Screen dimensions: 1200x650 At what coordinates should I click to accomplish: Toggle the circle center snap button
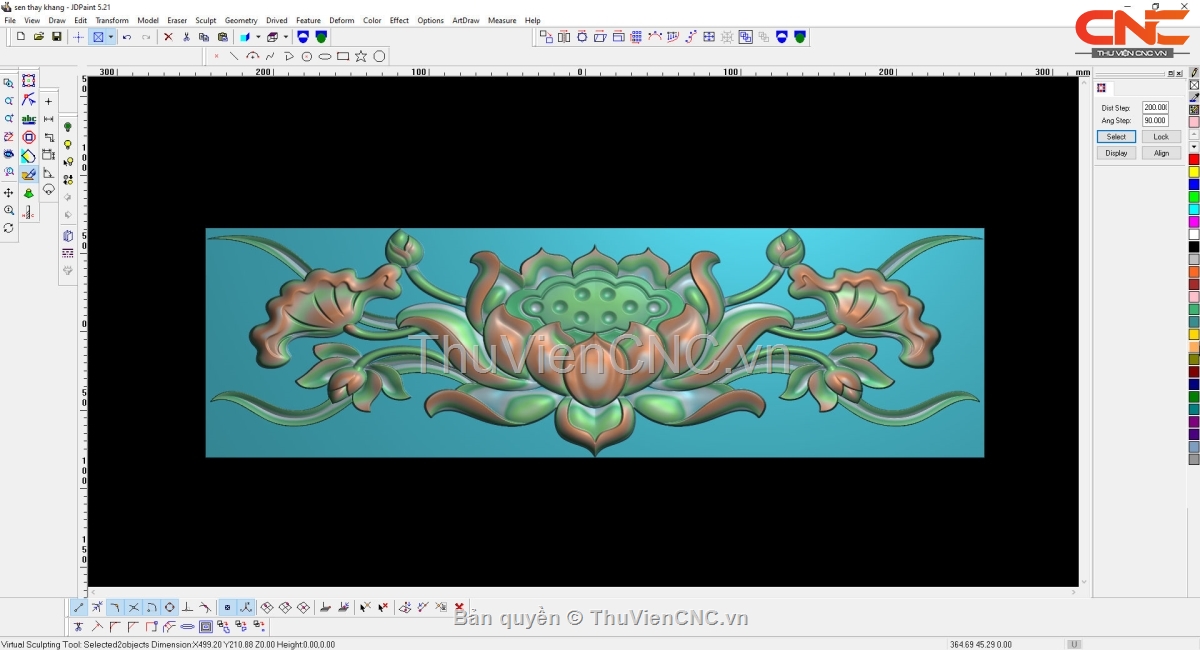[169, 607]
